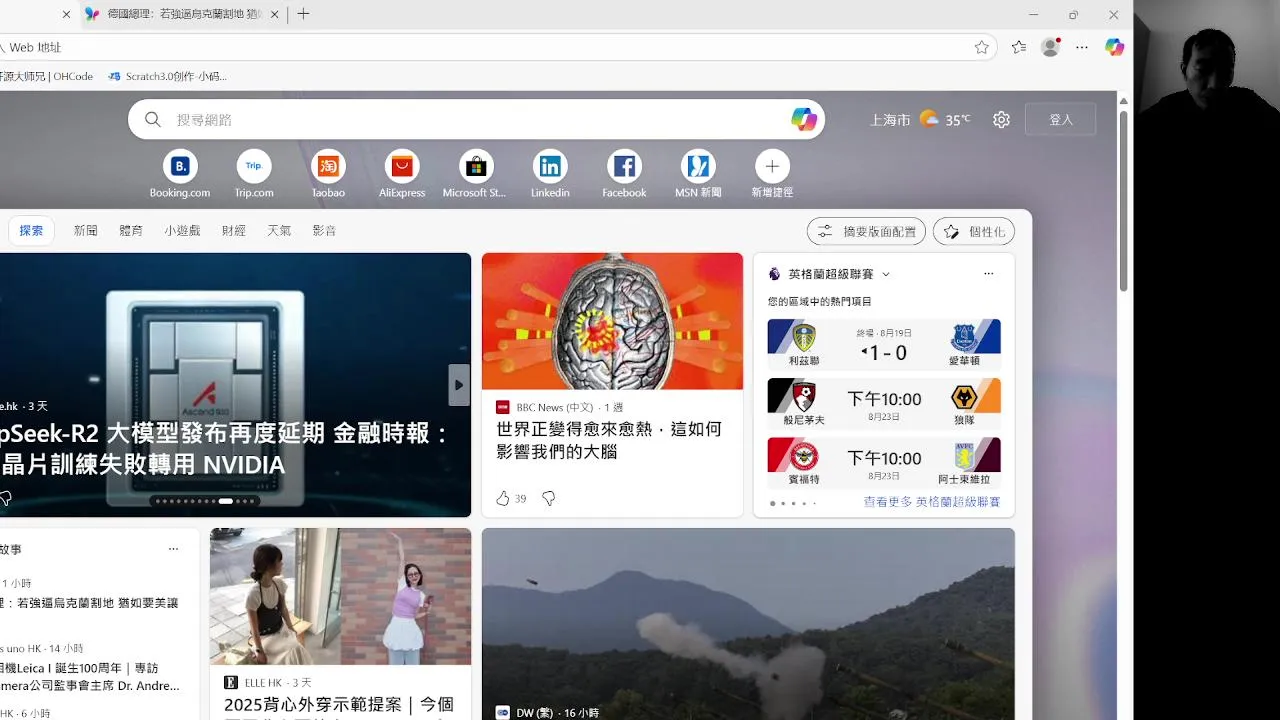The image size is (1280, 720).
Task: Add this page to favorites star icon
Action: [982, 47]
